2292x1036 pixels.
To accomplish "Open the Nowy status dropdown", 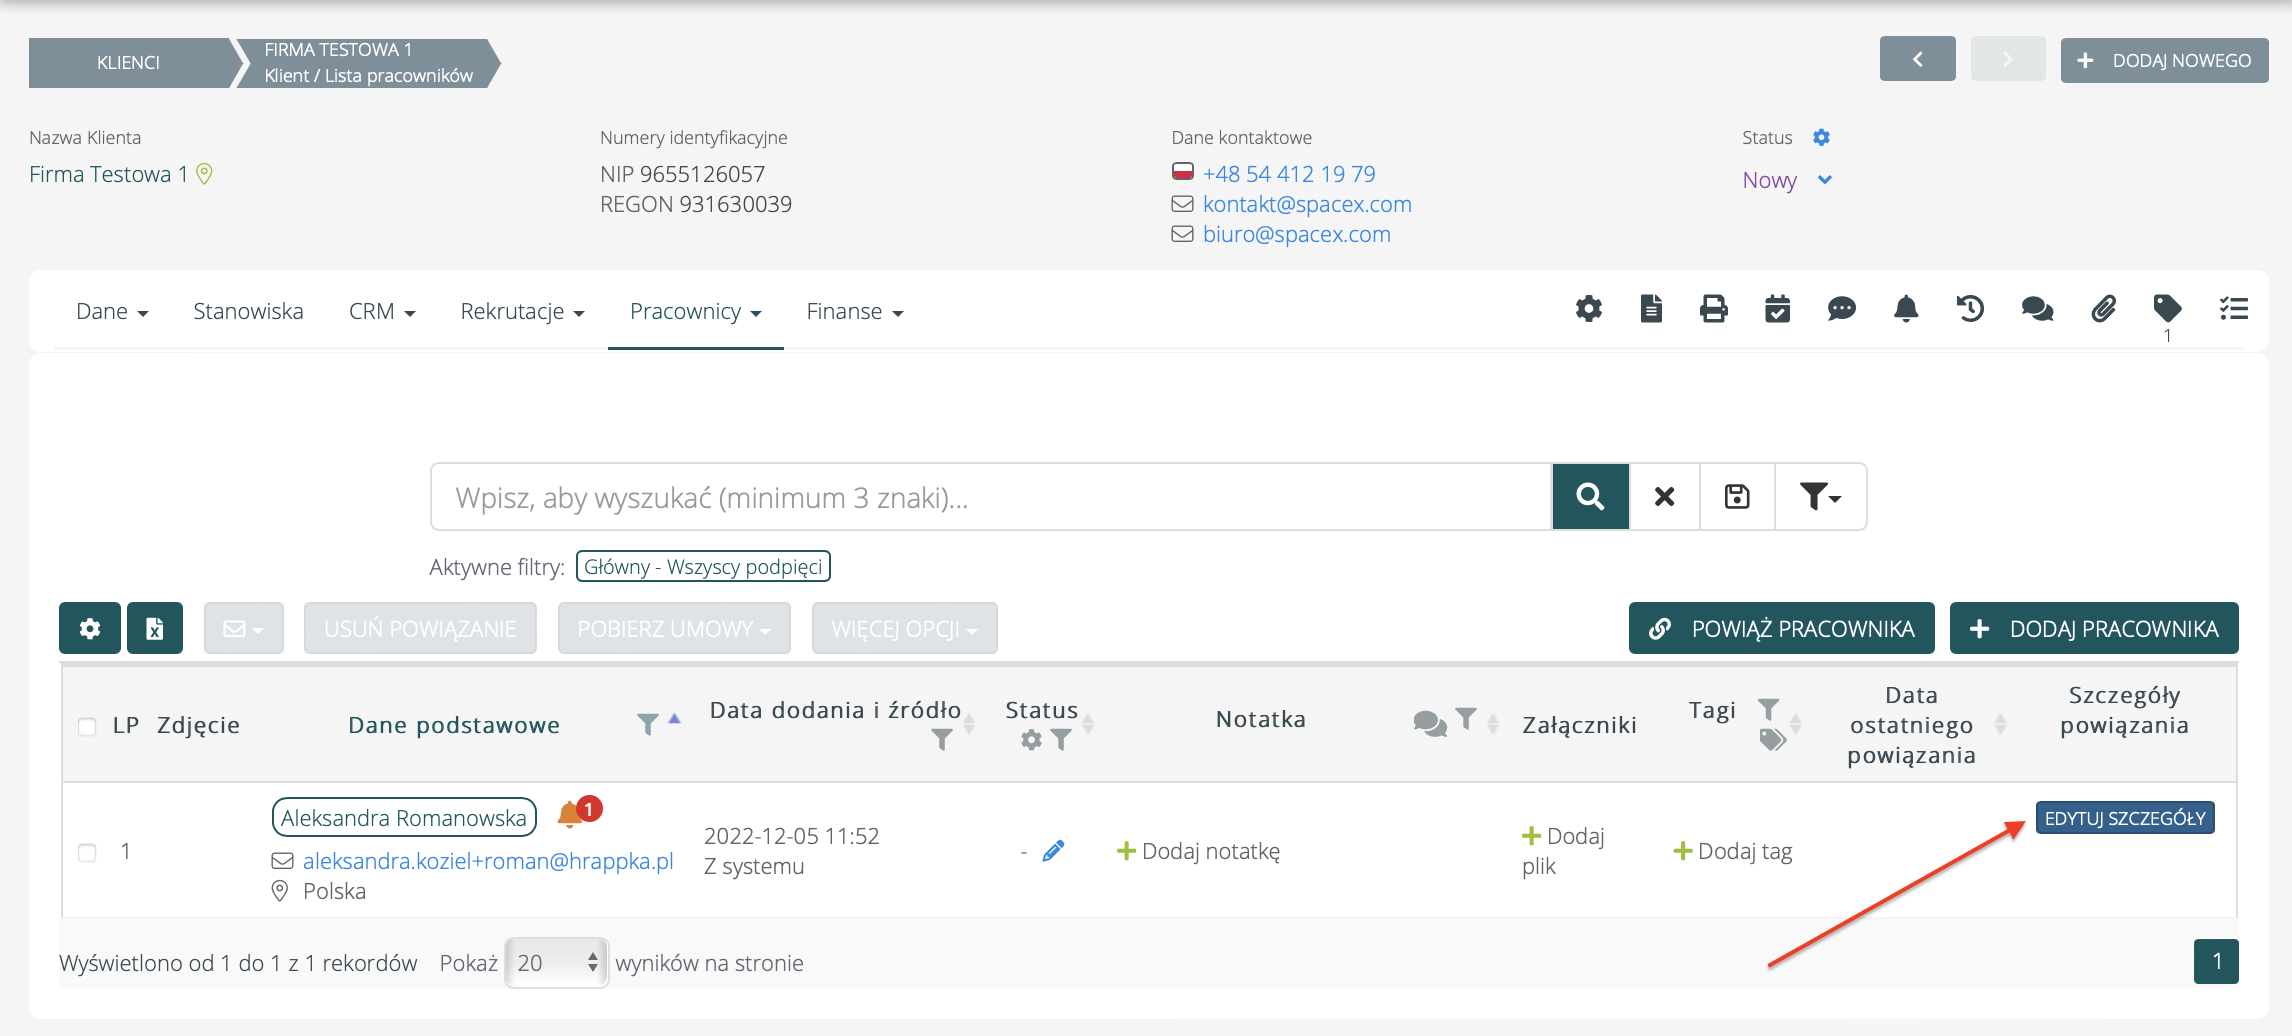I will coord(1787,181).
